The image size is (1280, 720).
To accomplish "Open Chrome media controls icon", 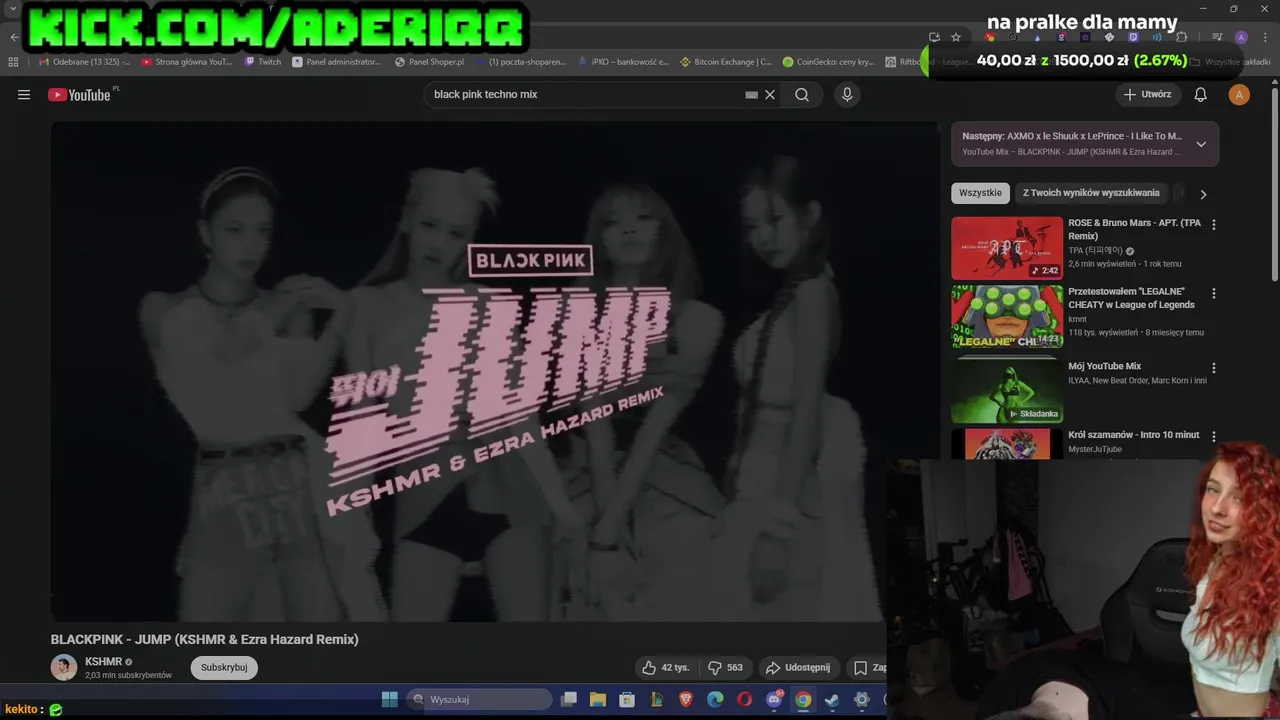I will (x=1217, y=37).
